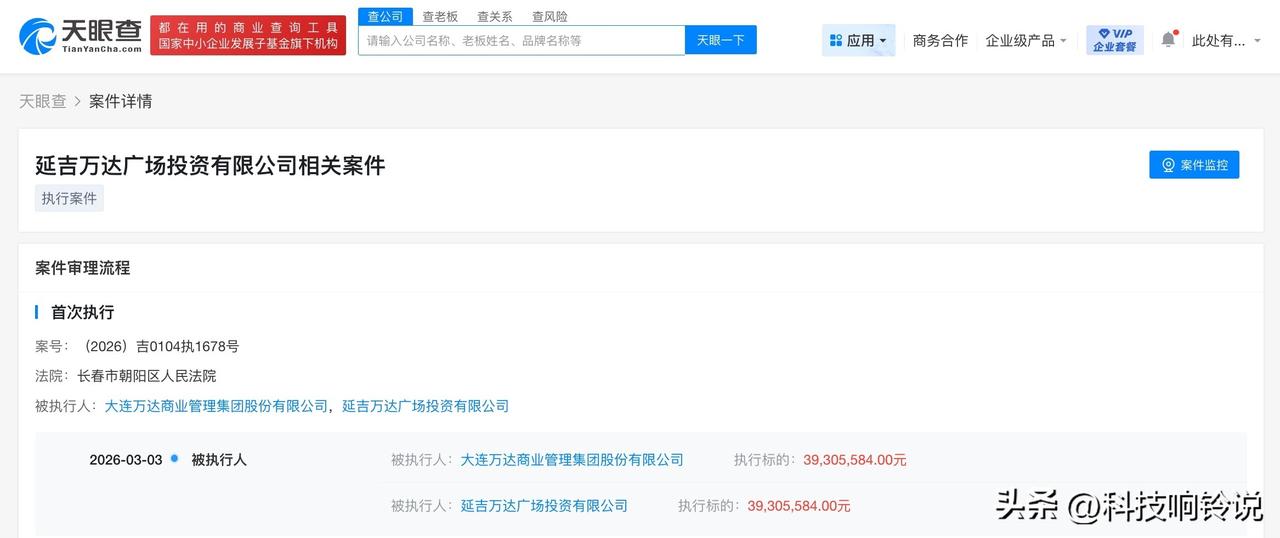Open the 商务合作 menu item
Viewport: 1280px width, 538px height.
(940, 40)
